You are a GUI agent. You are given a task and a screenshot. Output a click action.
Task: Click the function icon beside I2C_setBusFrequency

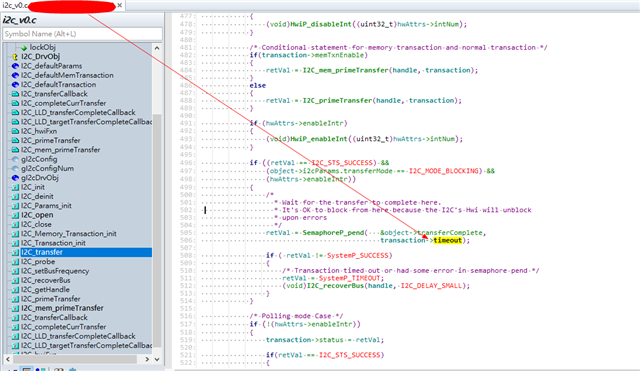tap(15, 271)
